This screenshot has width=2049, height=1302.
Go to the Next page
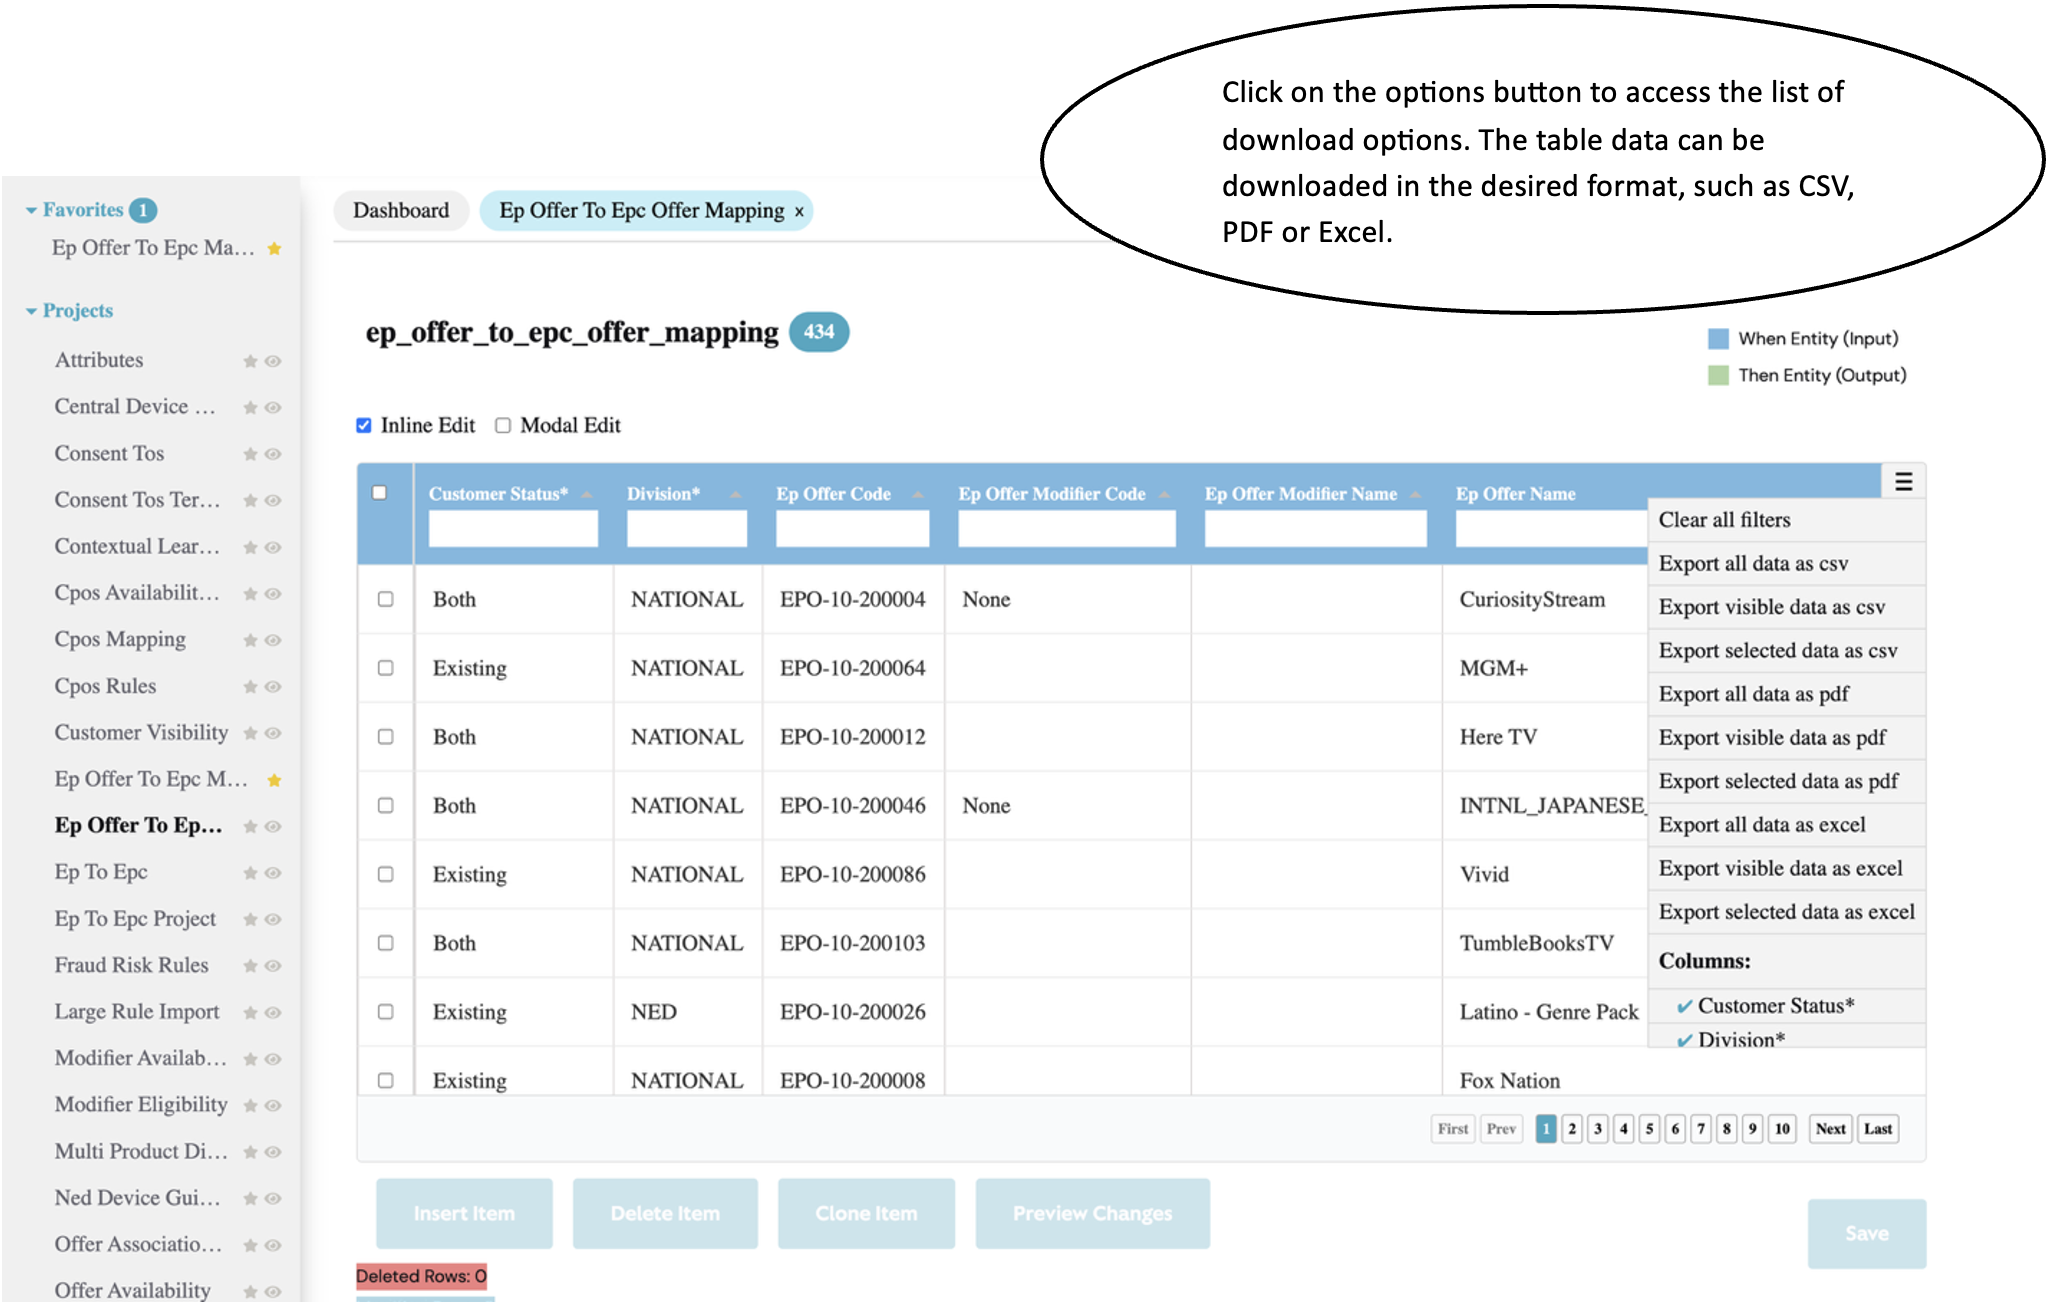point(1830,1129)
